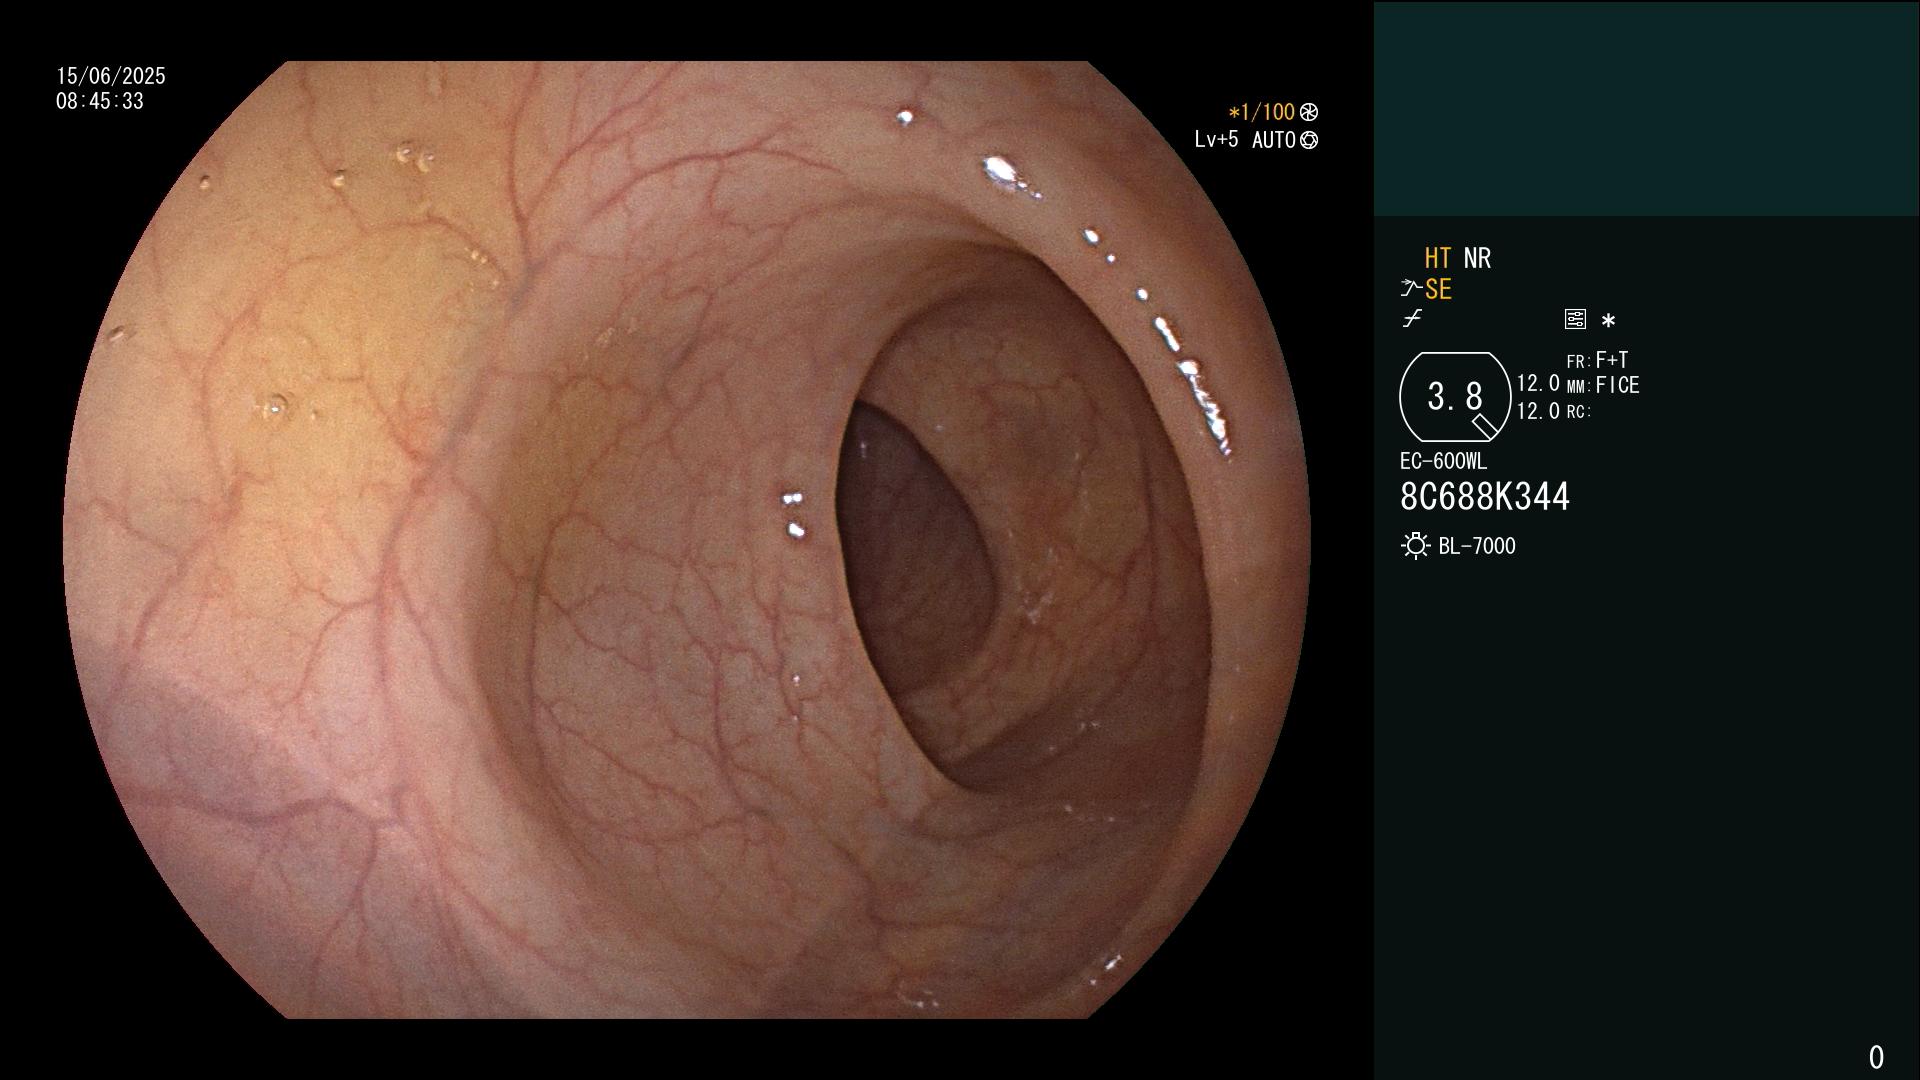
Task: Click the *1/100 shutter speed value
Action: (1261, 112)
